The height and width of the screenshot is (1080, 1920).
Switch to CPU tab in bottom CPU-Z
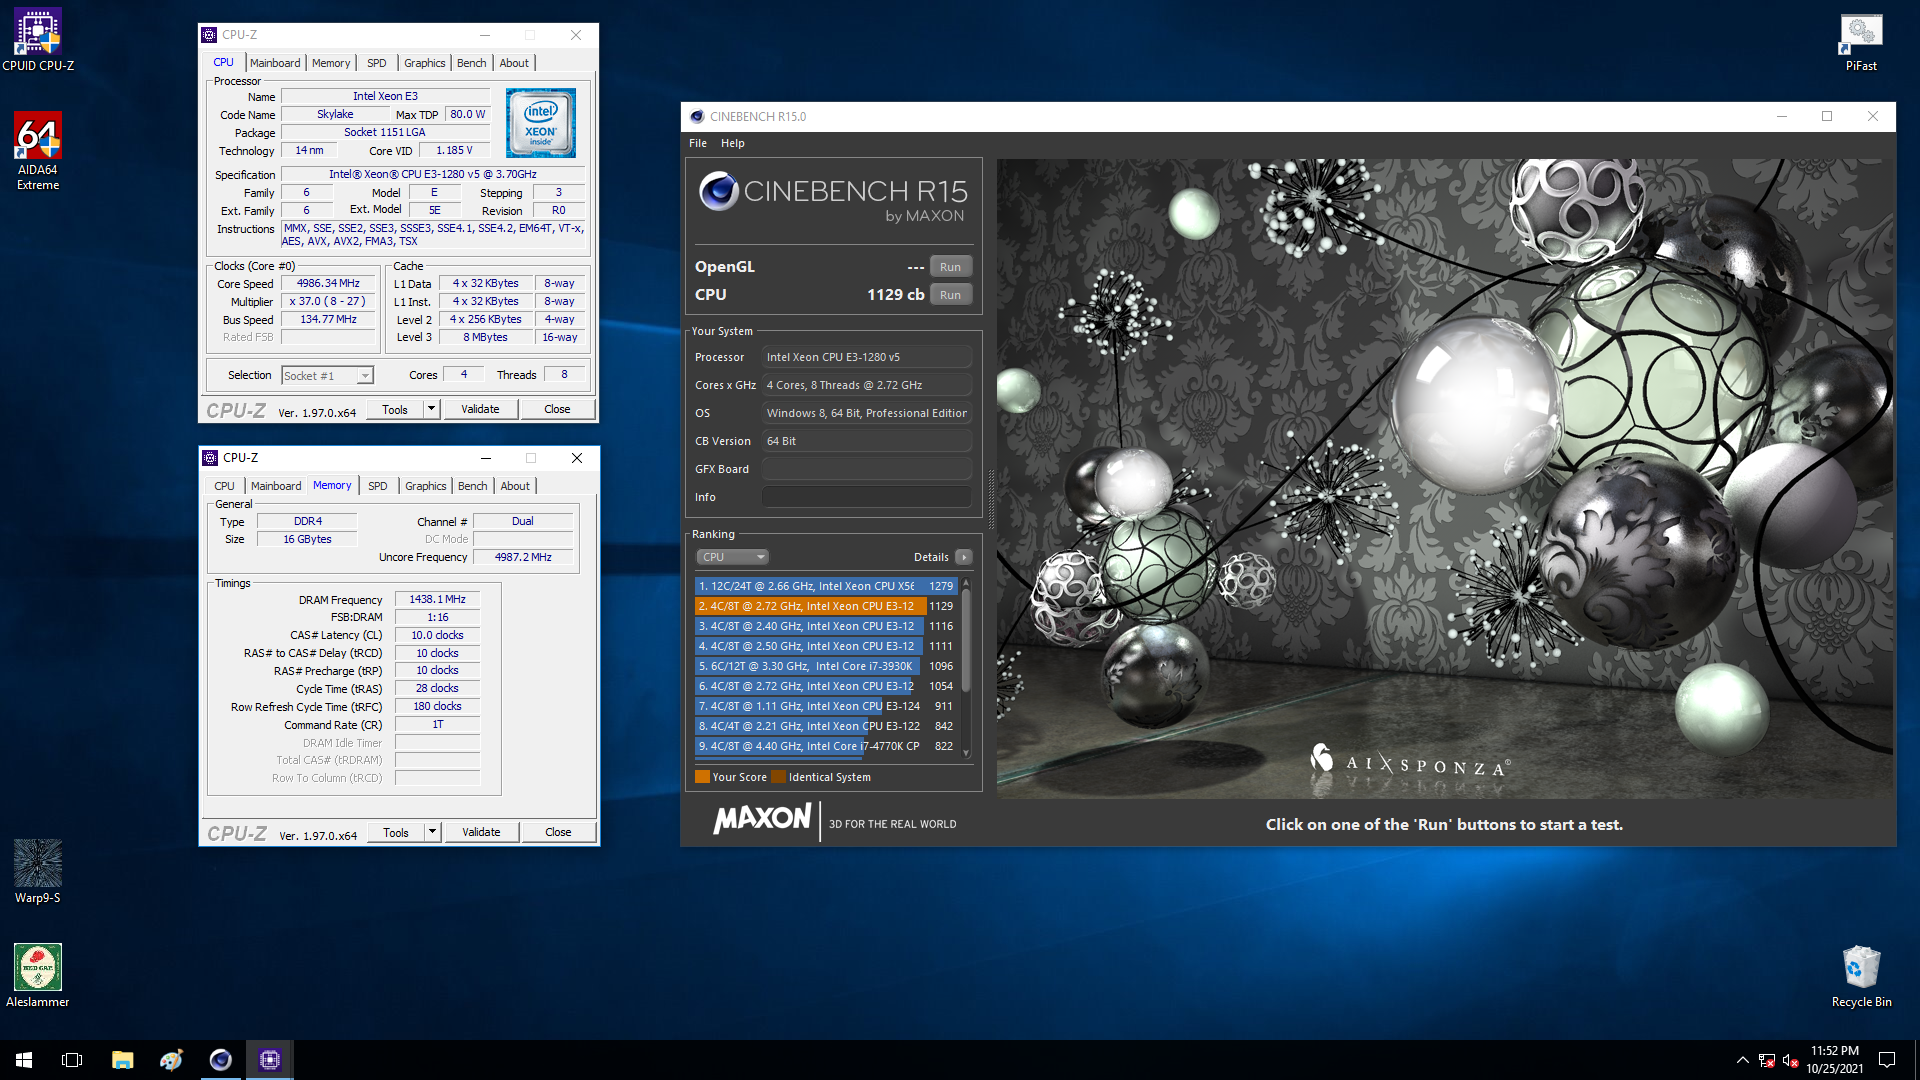(x=224, y=486)
